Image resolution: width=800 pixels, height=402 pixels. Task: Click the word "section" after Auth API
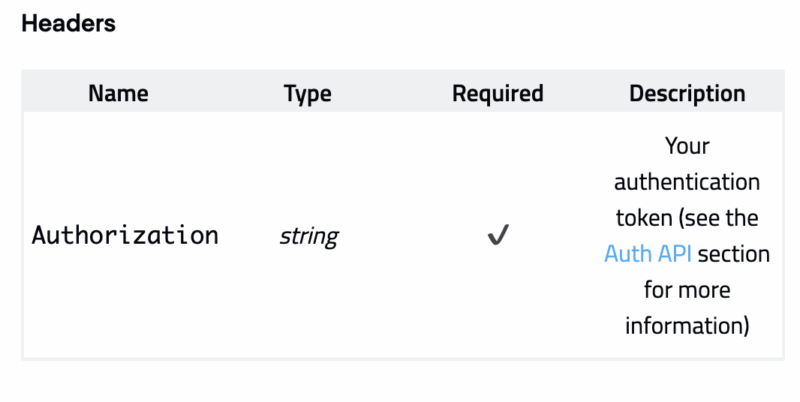(x=733, y=254)
